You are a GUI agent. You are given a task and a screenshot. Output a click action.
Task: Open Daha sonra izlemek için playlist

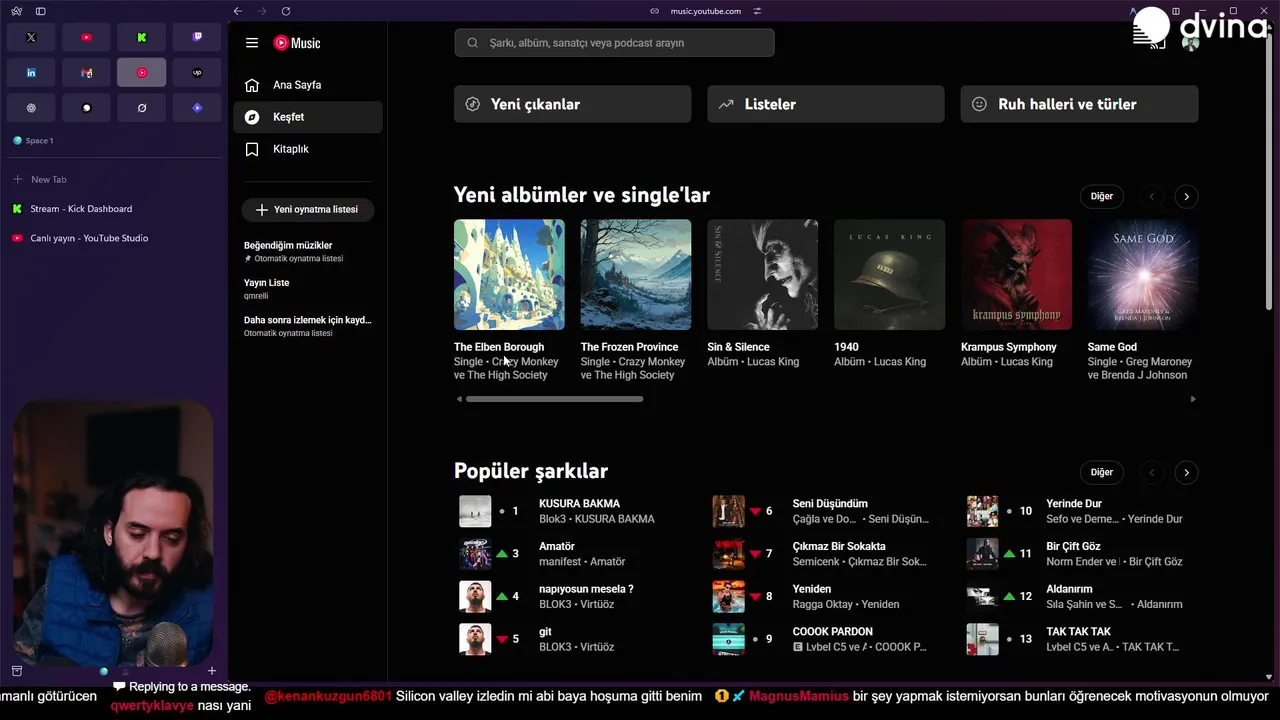click(x=308, y=326)
